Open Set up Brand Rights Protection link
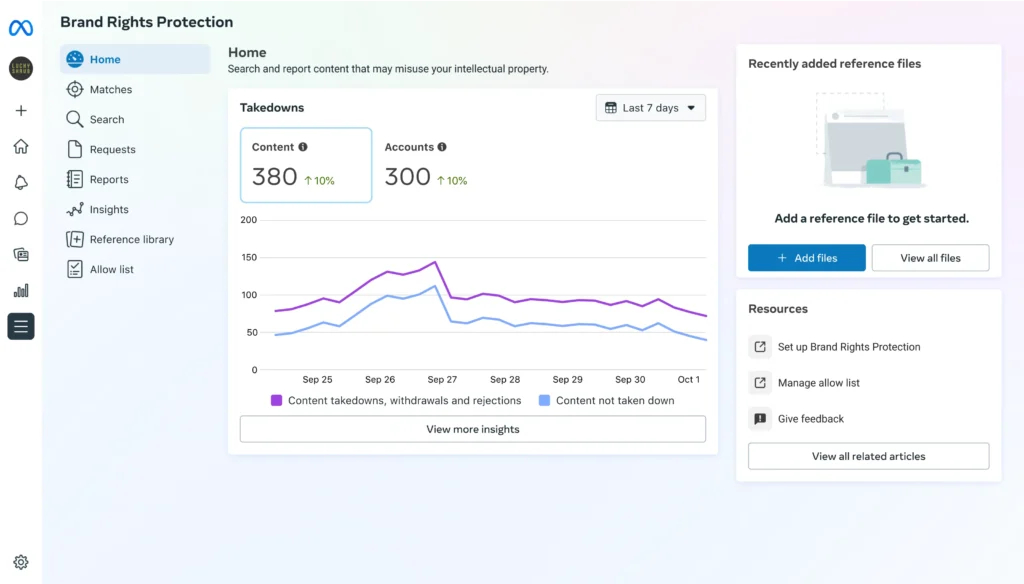This screenshot has height=584, width=1024. coord(848,347)
